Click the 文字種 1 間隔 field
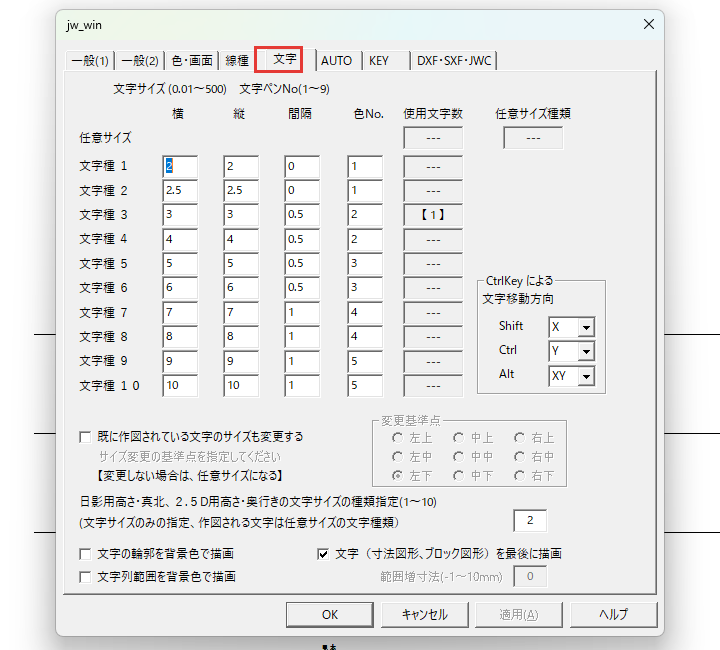This screenshot has width=720, height=650. pos(302,167)
